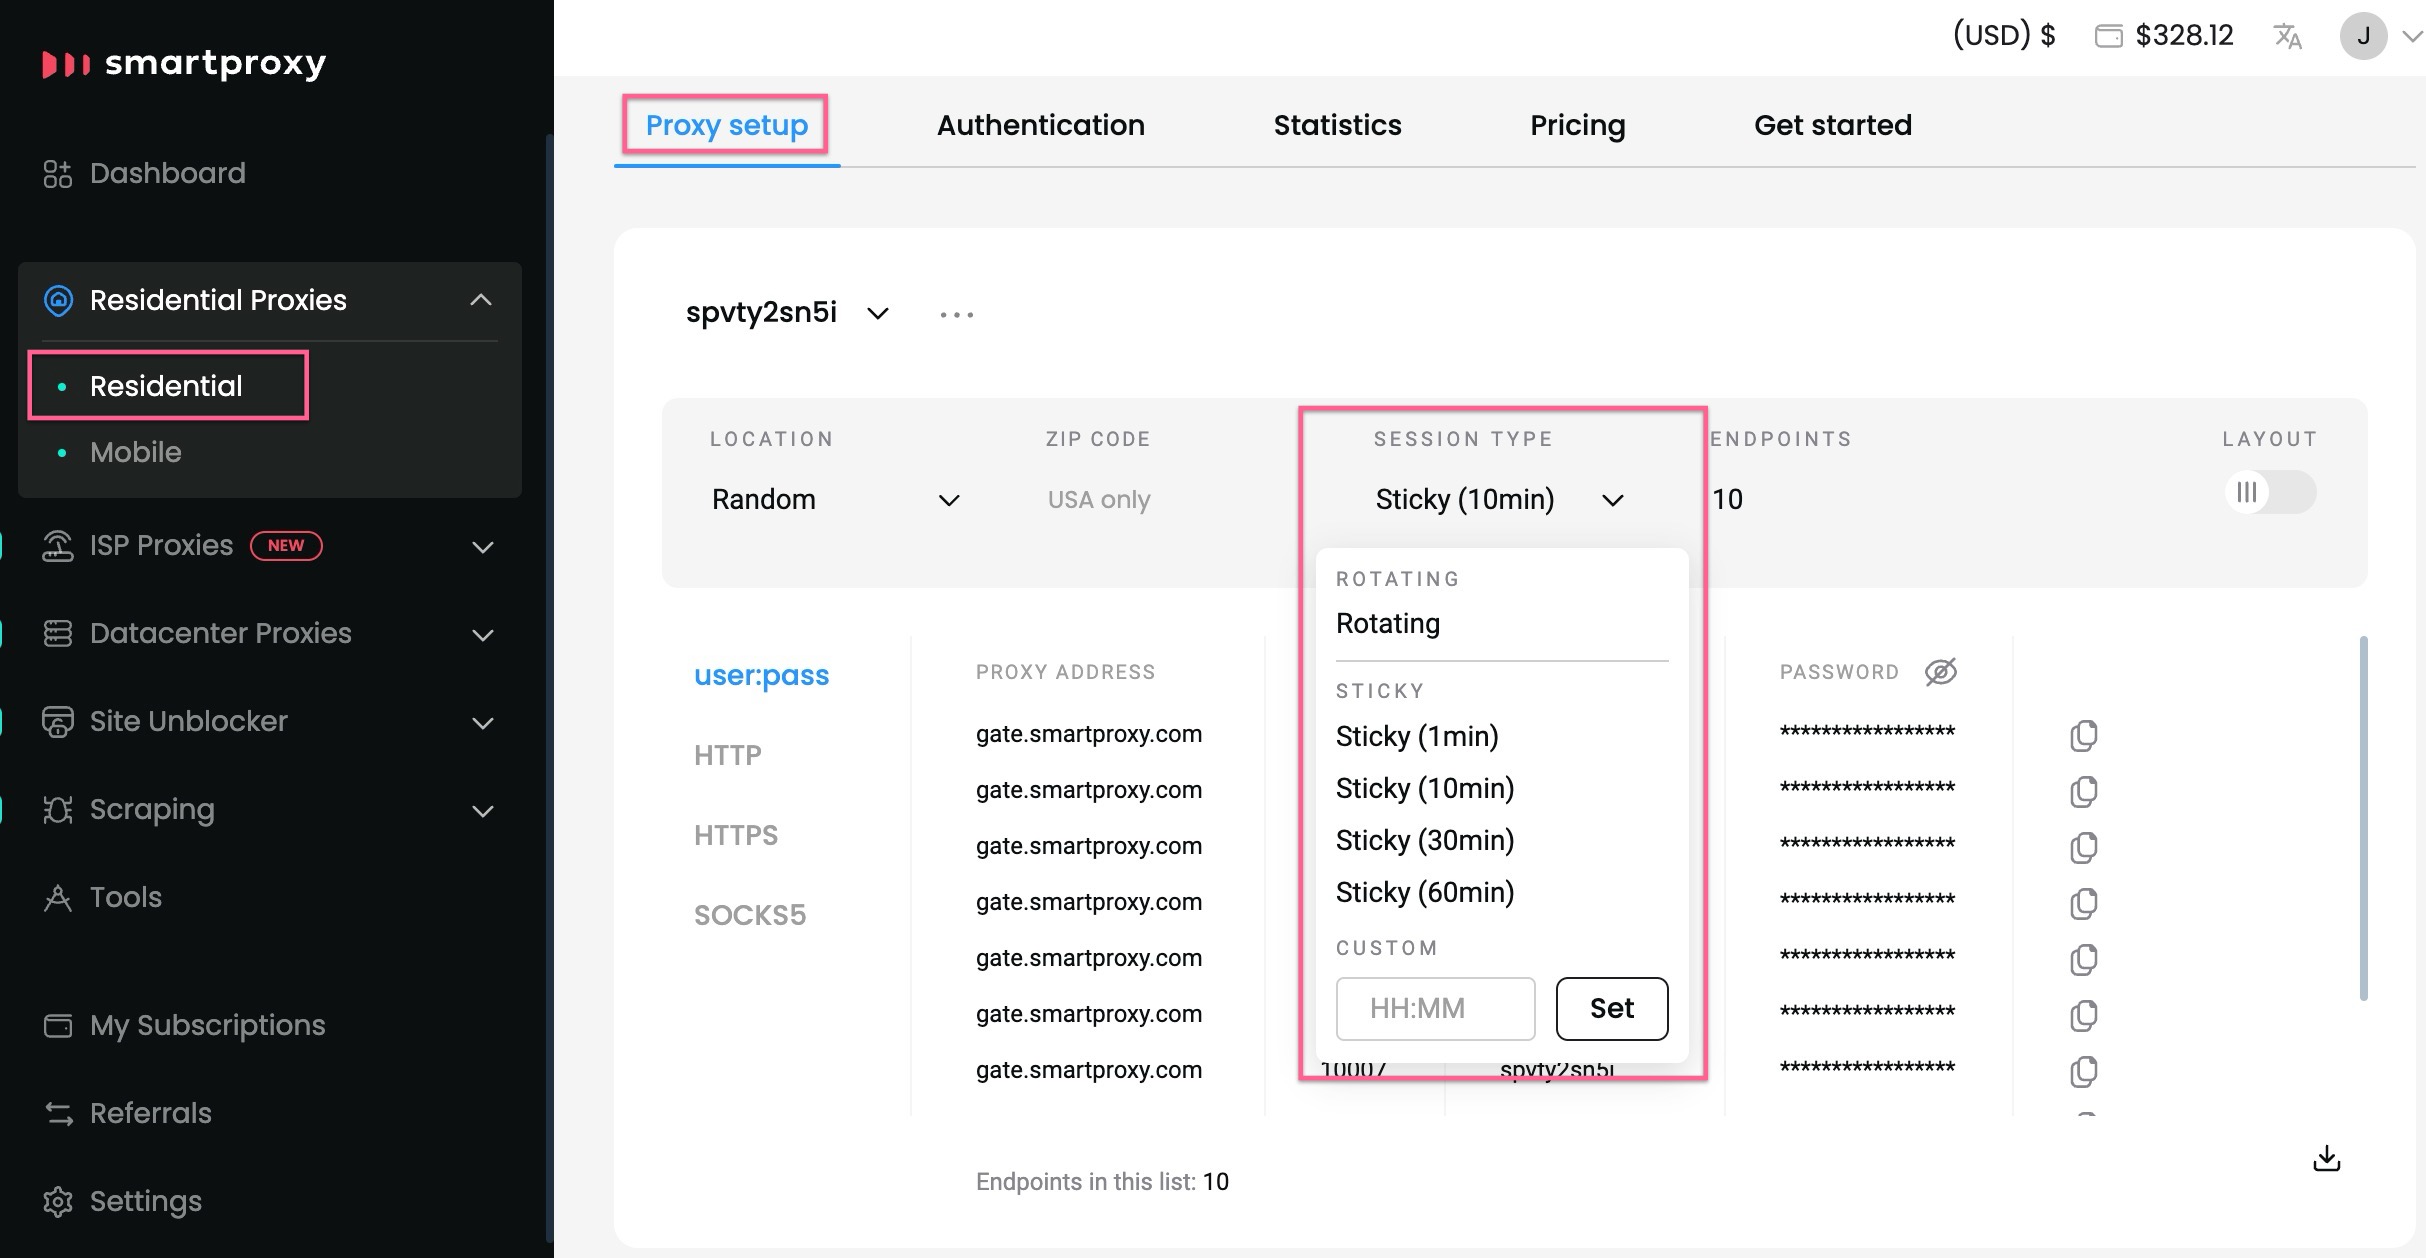This screenshot has width=2426, height=1258.
Task: Open the Location dropdown set to Random
Action: tap(834, 497)
